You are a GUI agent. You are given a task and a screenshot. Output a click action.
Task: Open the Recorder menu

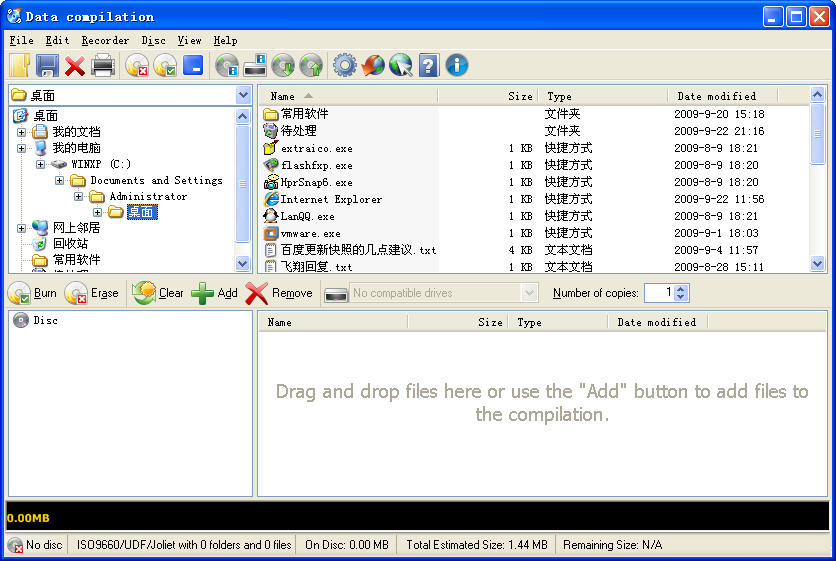pos(105,41)
